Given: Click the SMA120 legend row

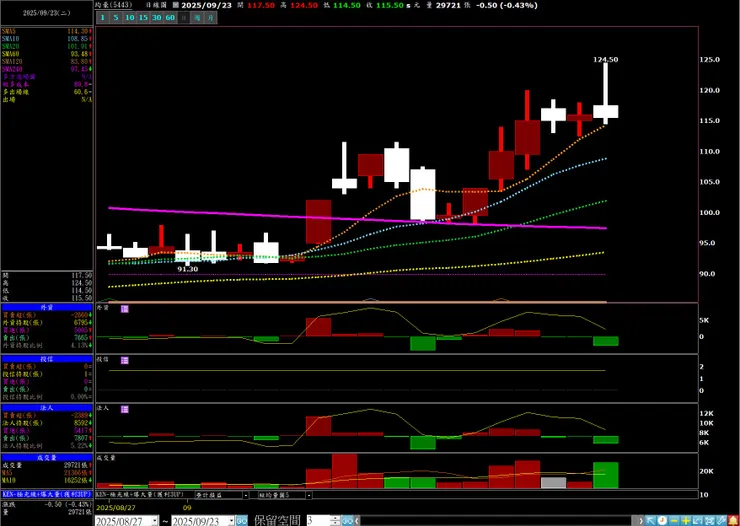Looking at the screenshot, I should (x=47, y=61).
